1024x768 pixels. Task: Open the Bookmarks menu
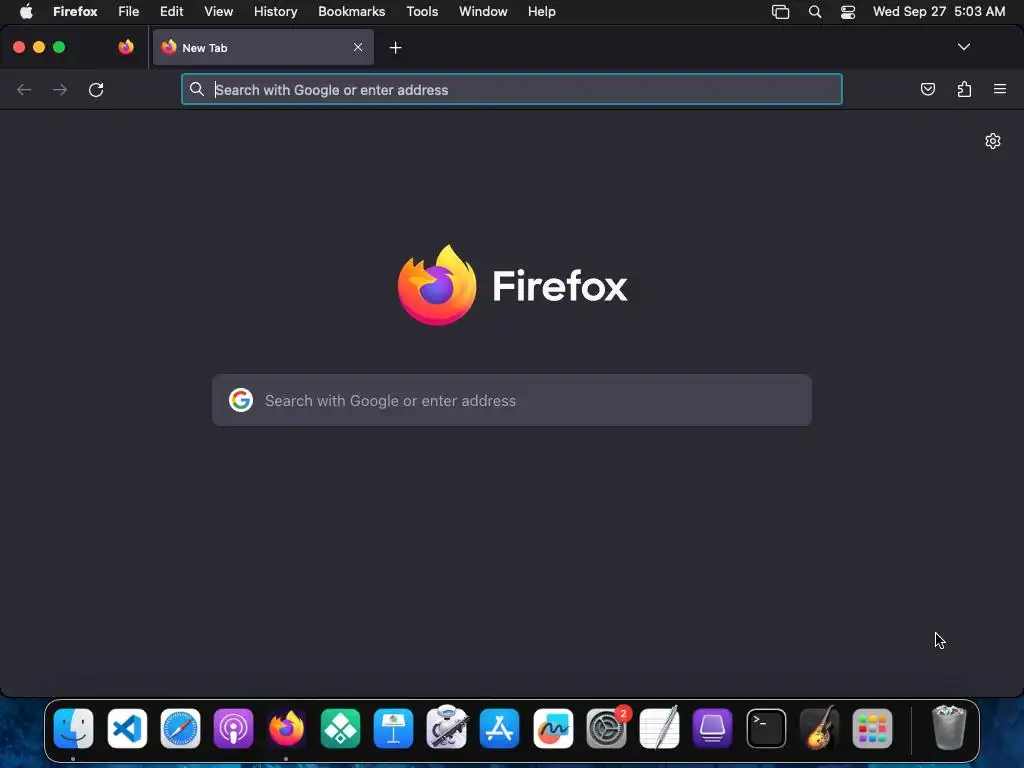point(351,12)
